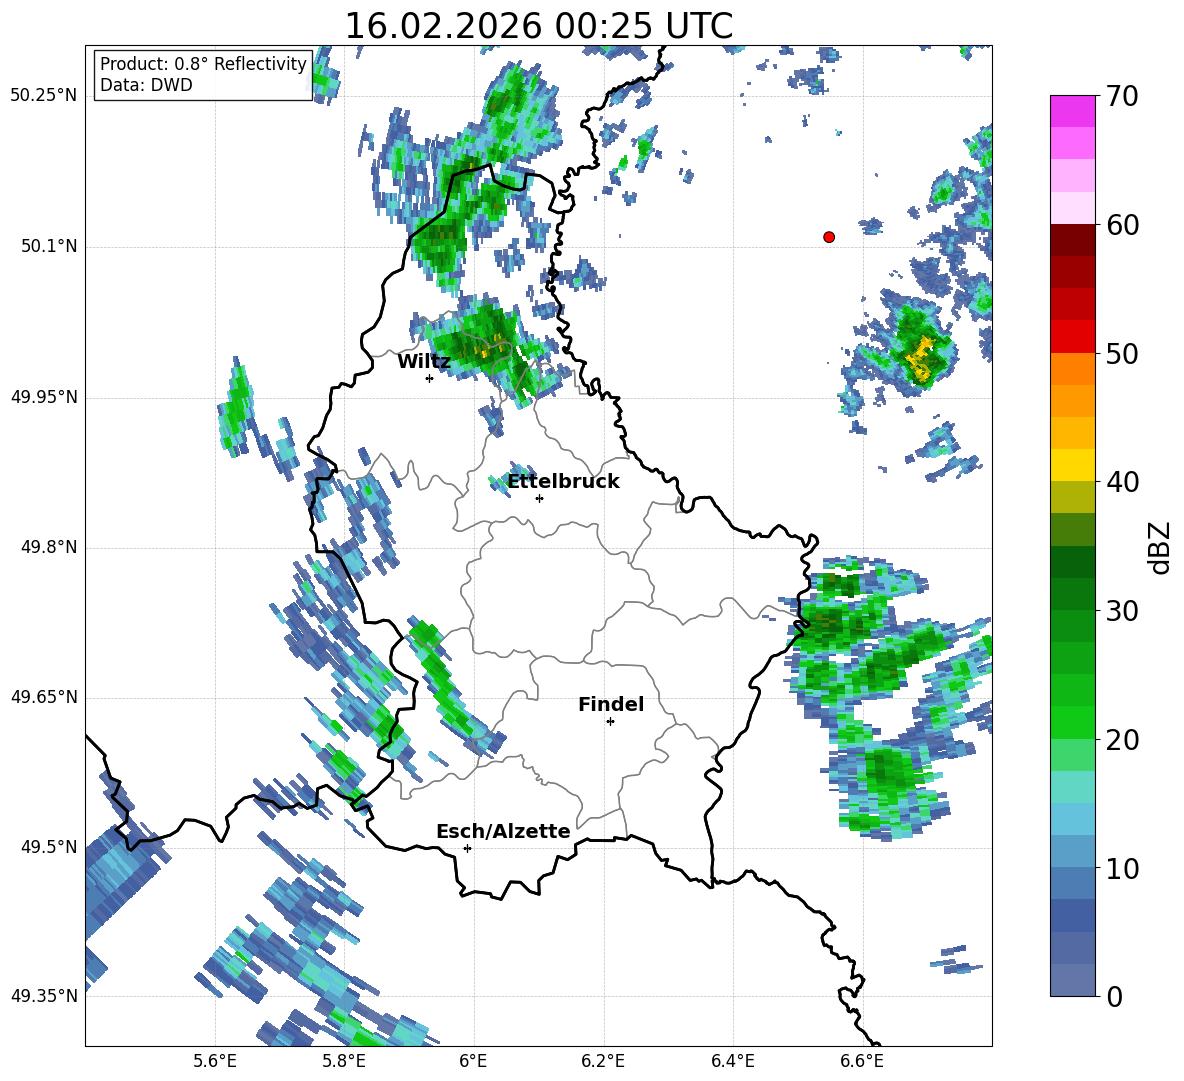Click the Findel city label
Image resolution: width=1184 pixels, height=1081 pixels.
pyautogui.click(x=611, y=705)
